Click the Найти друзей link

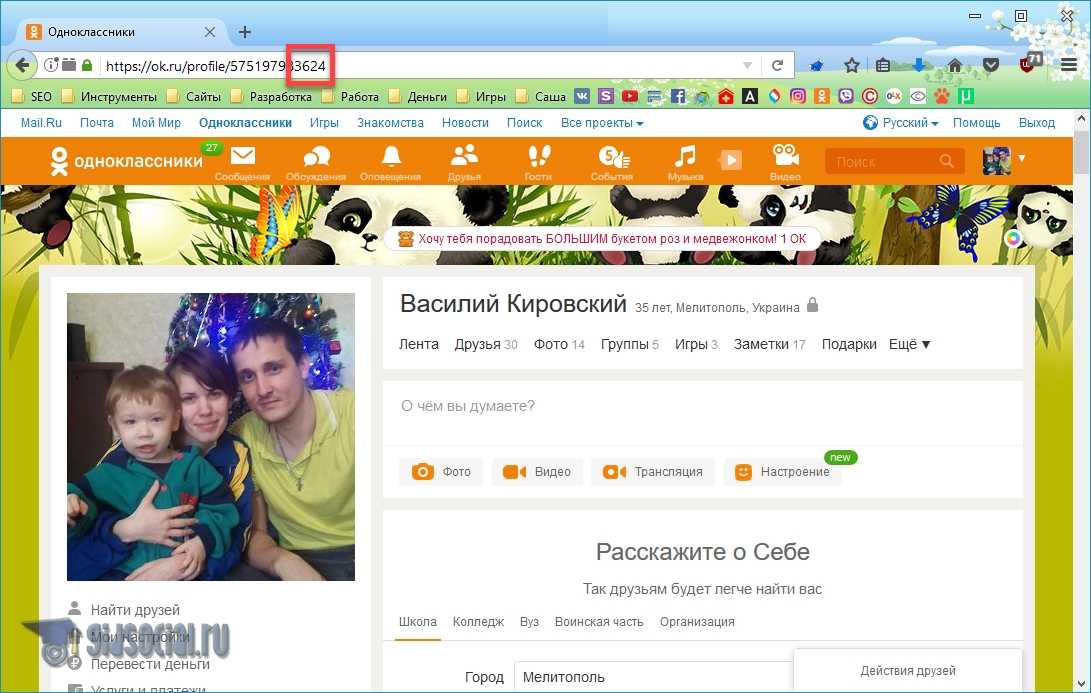pyautogui.click(x=135, y=610)
